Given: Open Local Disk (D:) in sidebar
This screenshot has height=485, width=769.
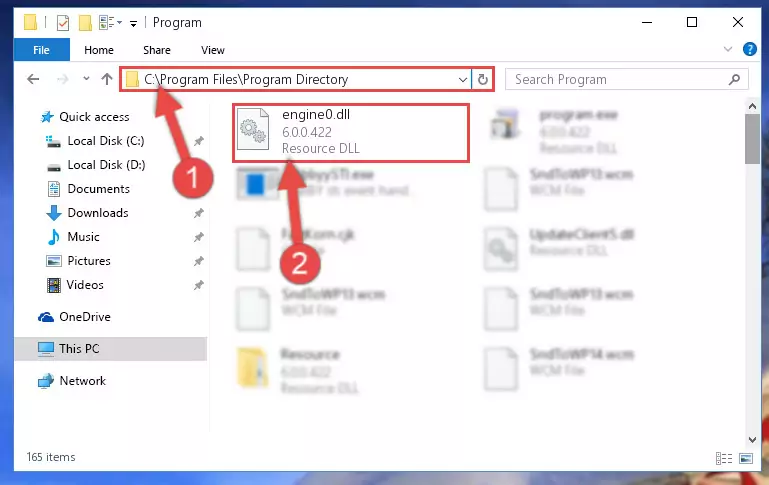Looking at the screenshot, I should pos(106,165).
